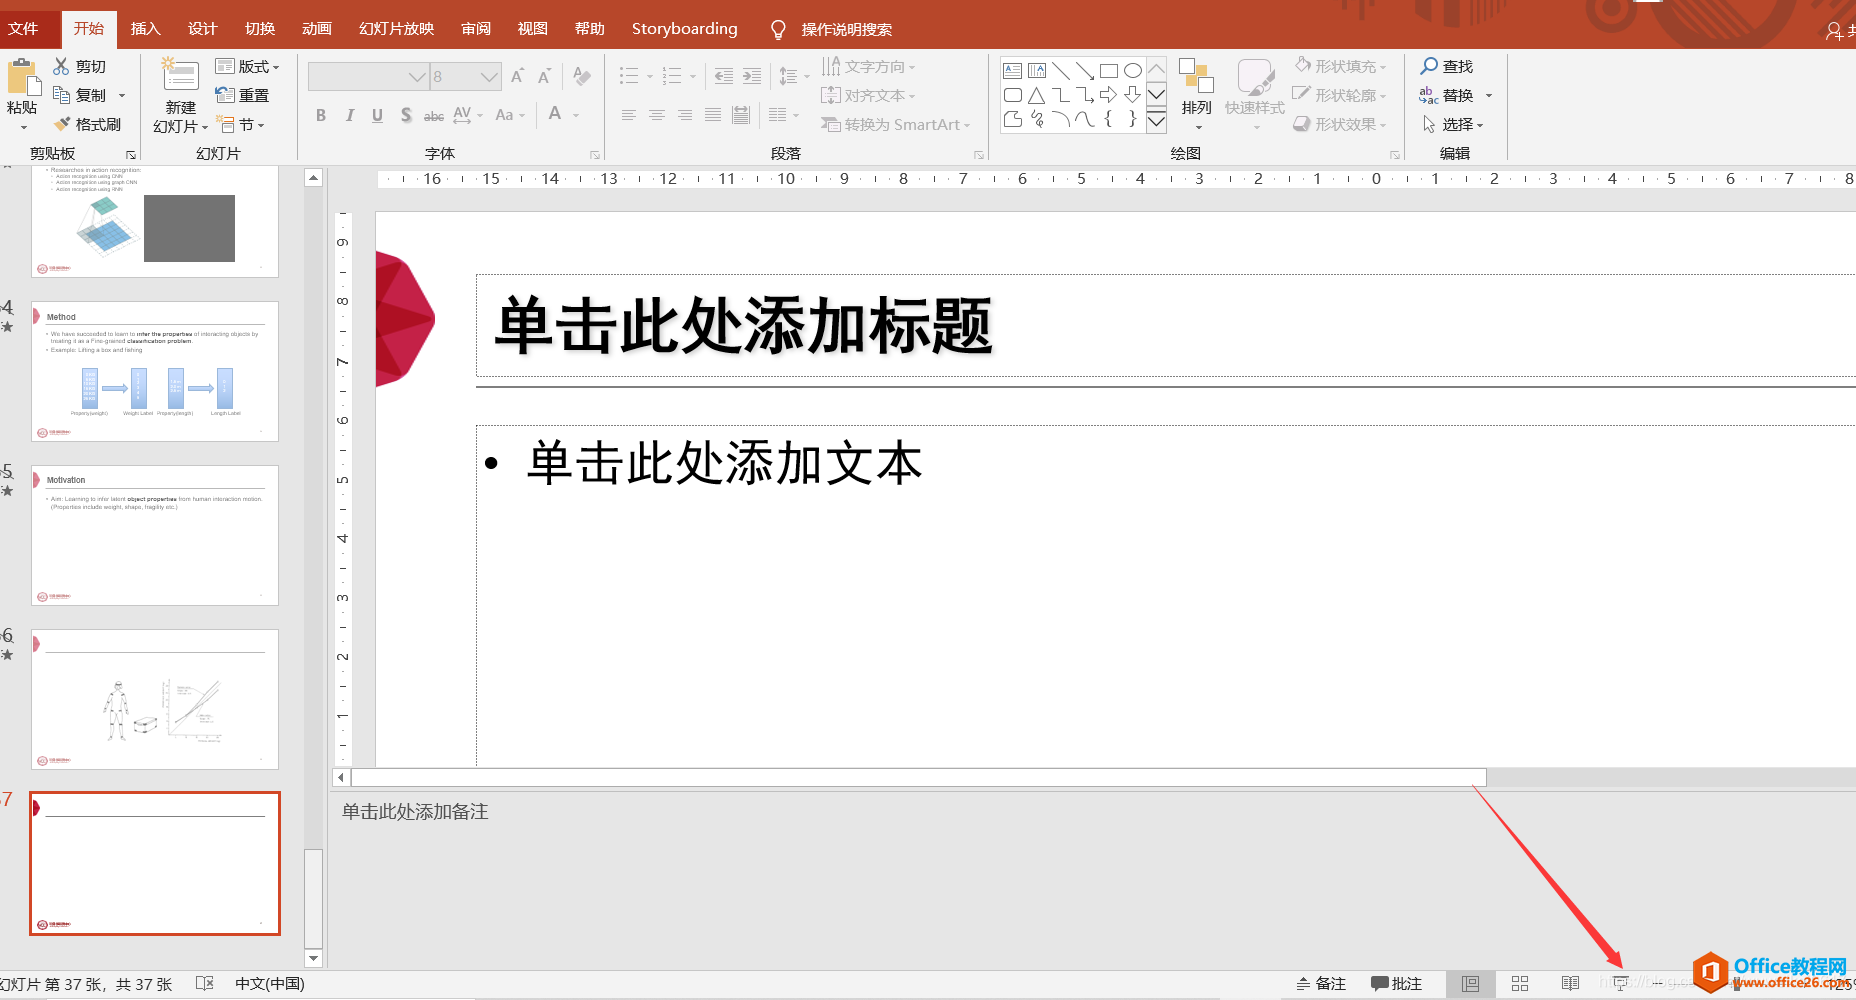
Task: Click the clear all formatting icon
Action: point(581,76)
